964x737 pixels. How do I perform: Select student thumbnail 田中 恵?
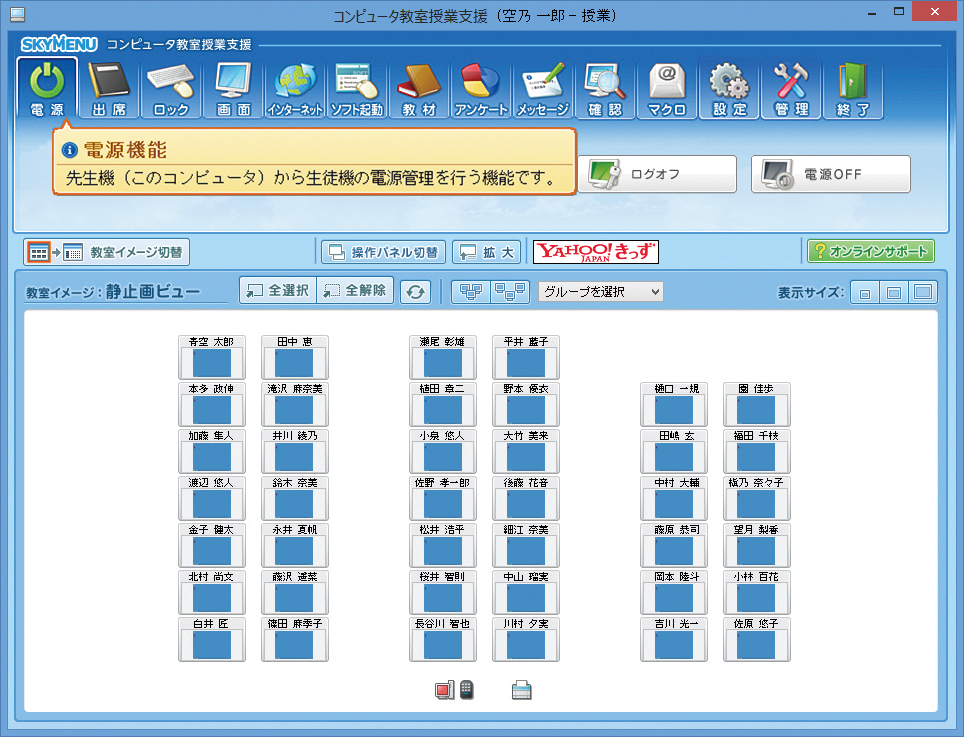click(x=294, y=357)
